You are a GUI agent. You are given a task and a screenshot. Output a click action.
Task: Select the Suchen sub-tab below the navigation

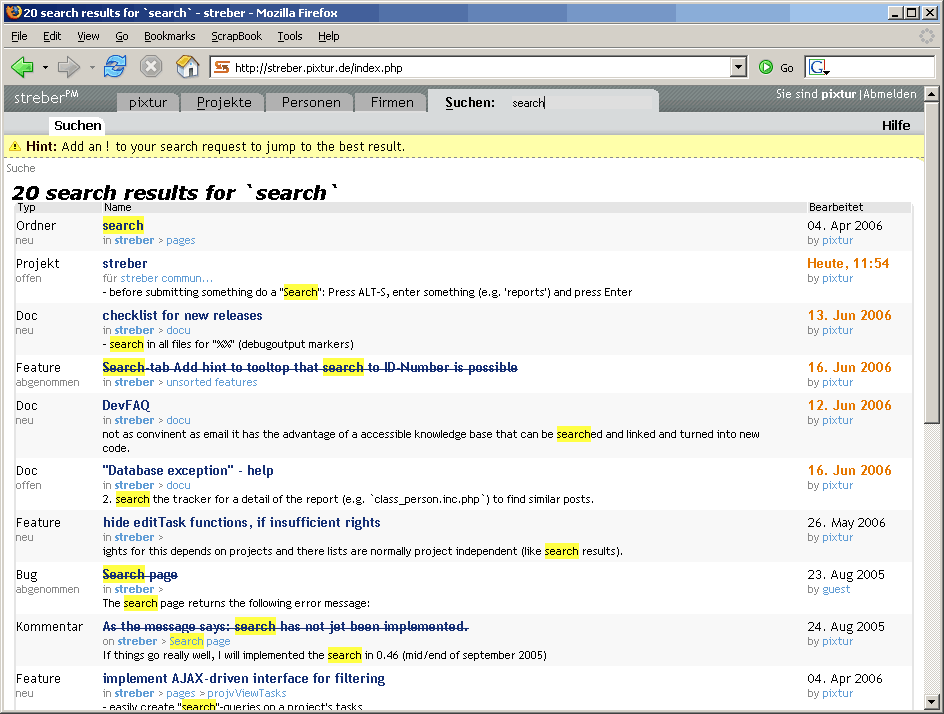[x=78, y=125]
